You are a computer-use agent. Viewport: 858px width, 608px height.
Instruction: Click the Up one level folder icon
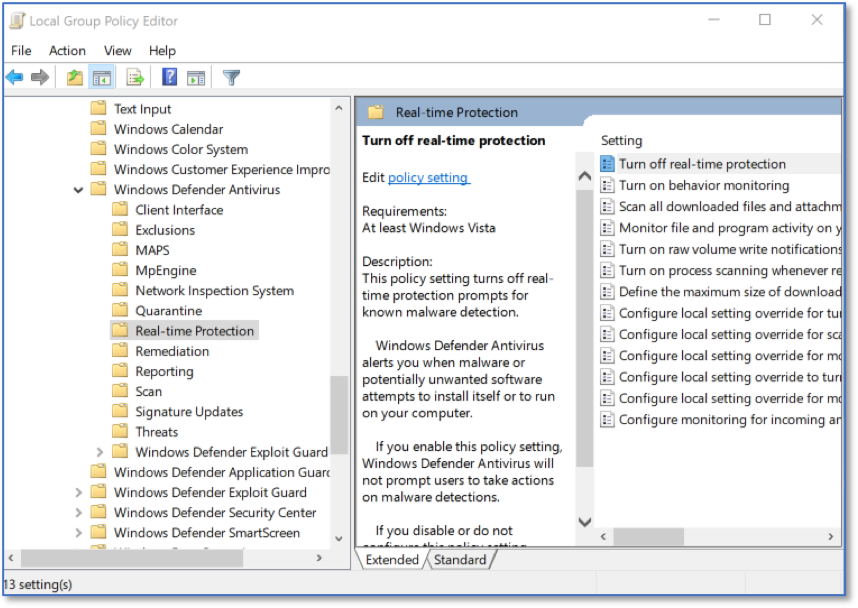pos(74,77)
